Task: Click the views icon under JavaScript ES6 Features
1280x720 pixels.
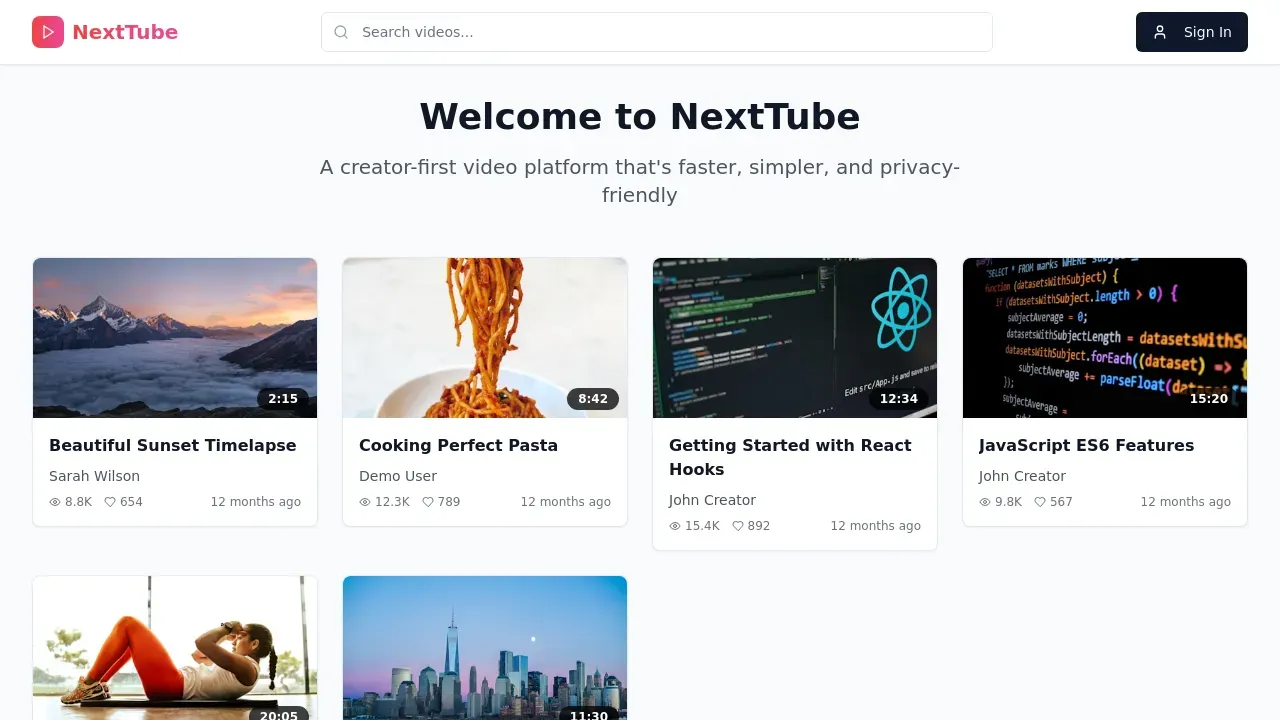Action: tap(984, 502)
